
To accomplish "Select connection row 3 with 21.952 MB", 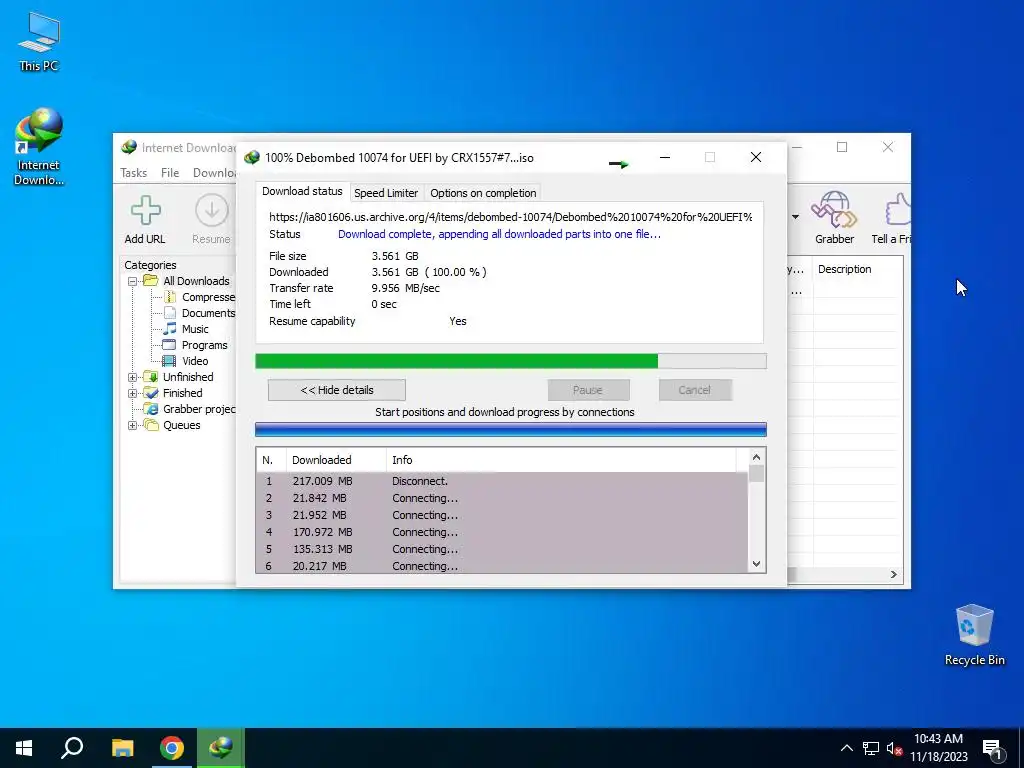I will 502,515.
